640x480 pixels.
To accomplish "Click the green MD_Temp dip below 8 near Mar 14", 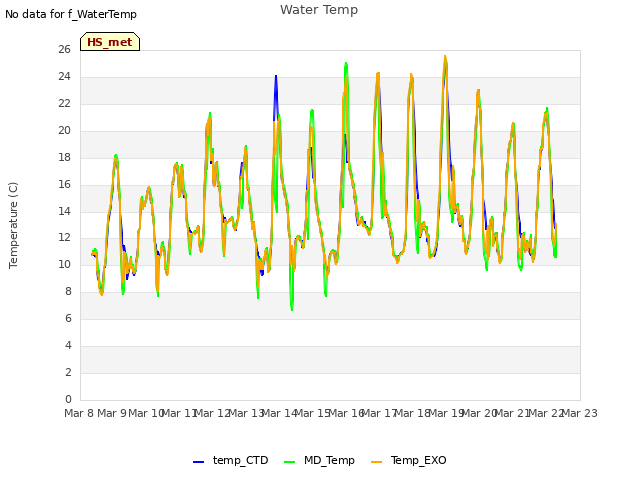I will (292, 307).
